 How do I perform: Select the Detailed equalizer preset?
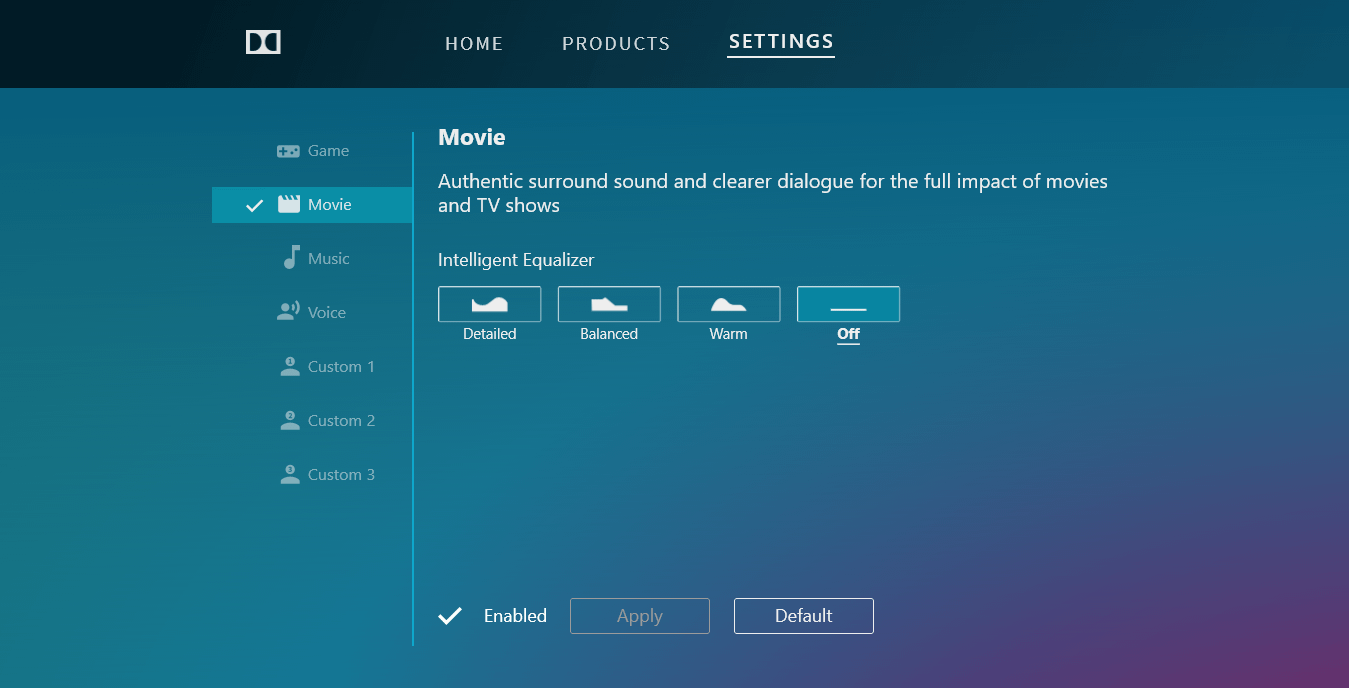pos(490,304)
